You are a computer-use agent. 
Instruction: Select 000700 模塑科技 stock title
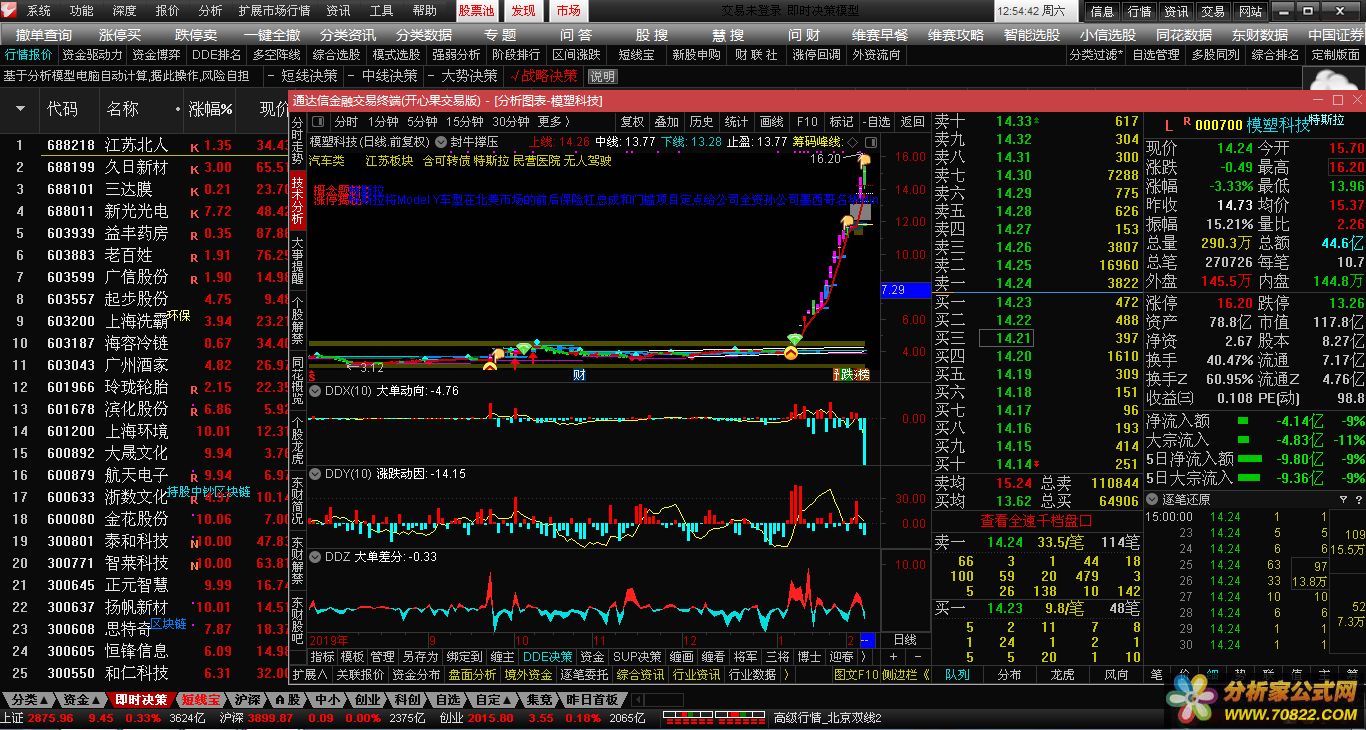click(1252, 125)
